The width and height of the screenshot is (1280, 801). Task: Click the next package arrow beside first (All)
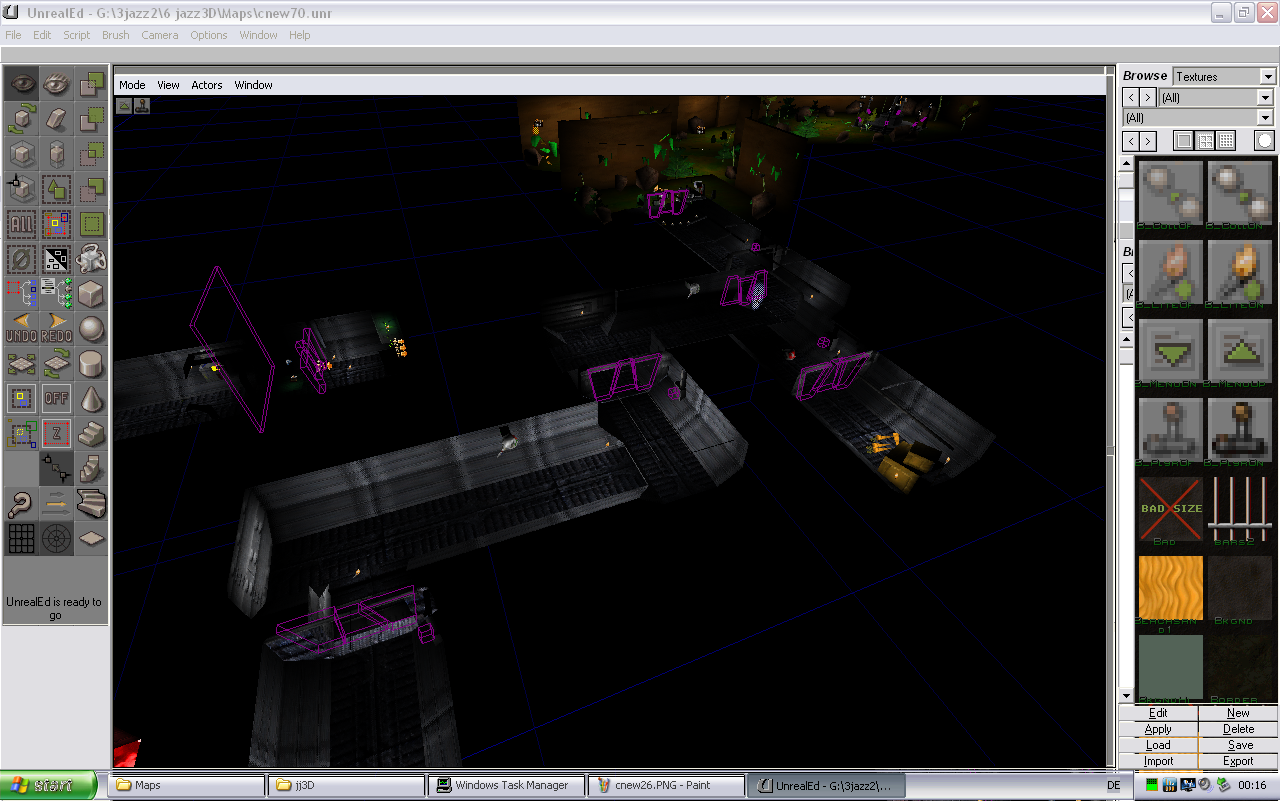pos(1148,97)
